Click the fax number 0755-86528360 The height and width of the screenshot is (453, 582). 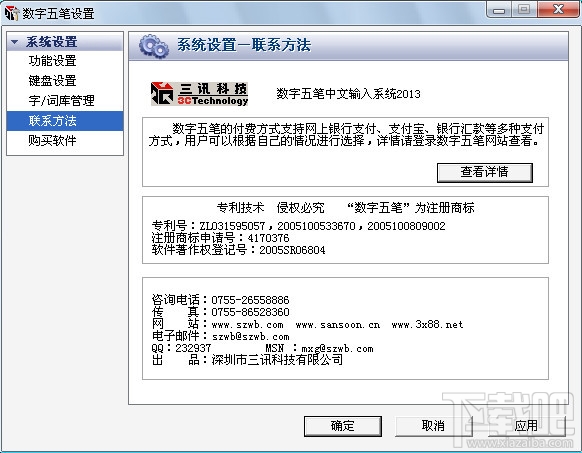point(250,312)
